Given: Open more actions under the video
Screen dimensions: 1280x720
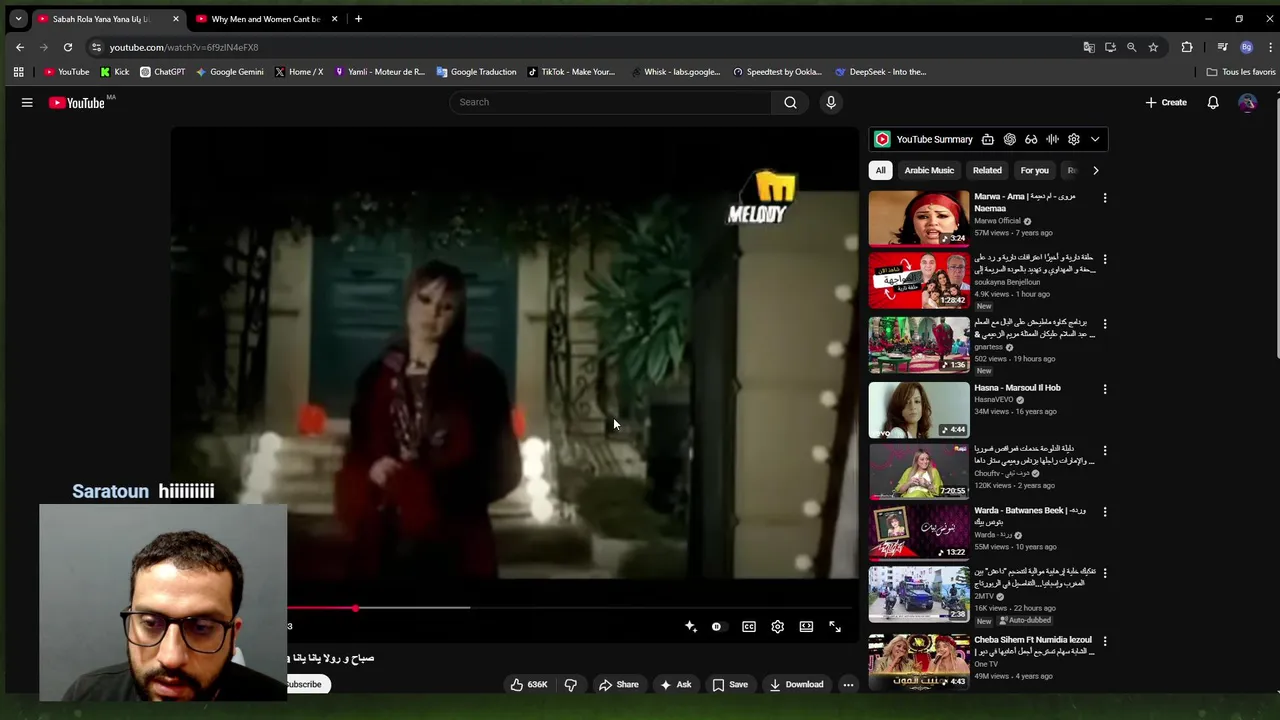Looking at the screenshot, I should point(848,684).
